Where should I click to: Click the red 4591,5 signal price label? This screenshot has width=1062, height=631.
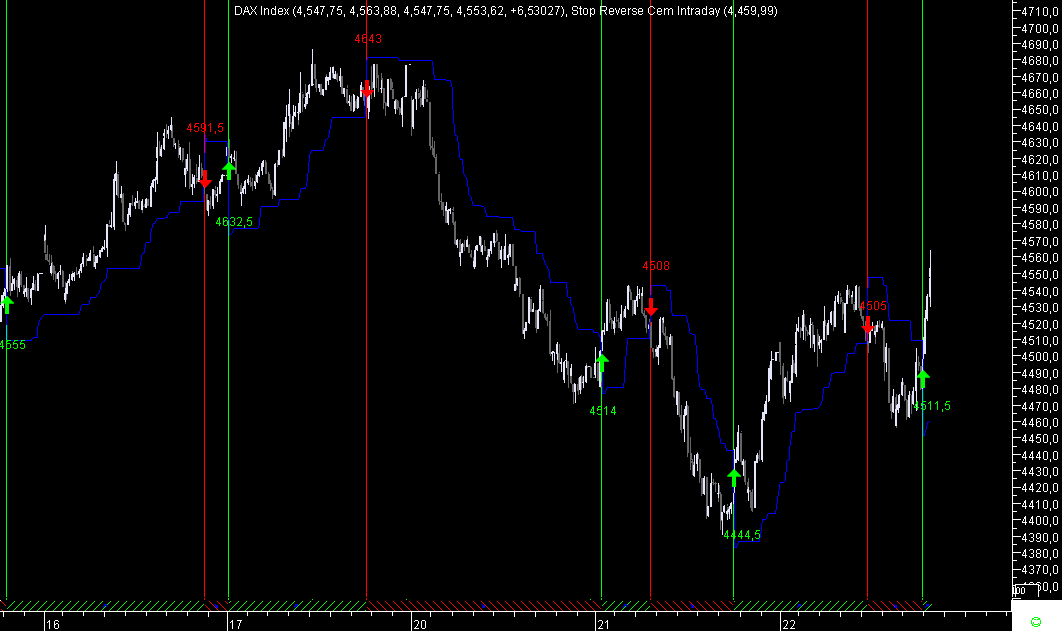pyautogui.click(x=205, y=128)
